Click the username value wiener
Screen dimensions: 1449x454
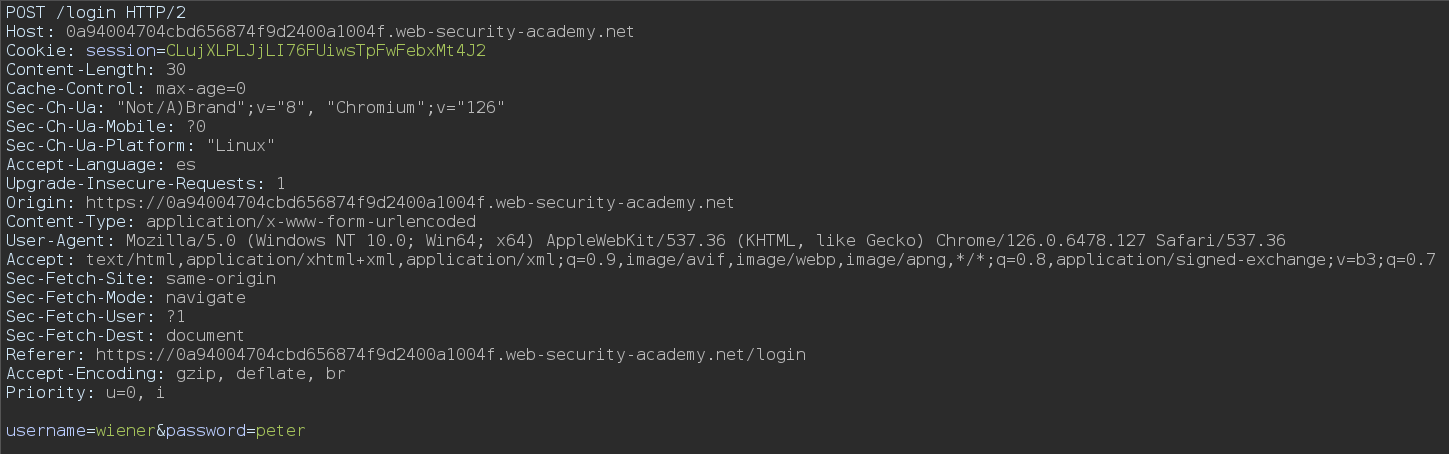(126, 431)
